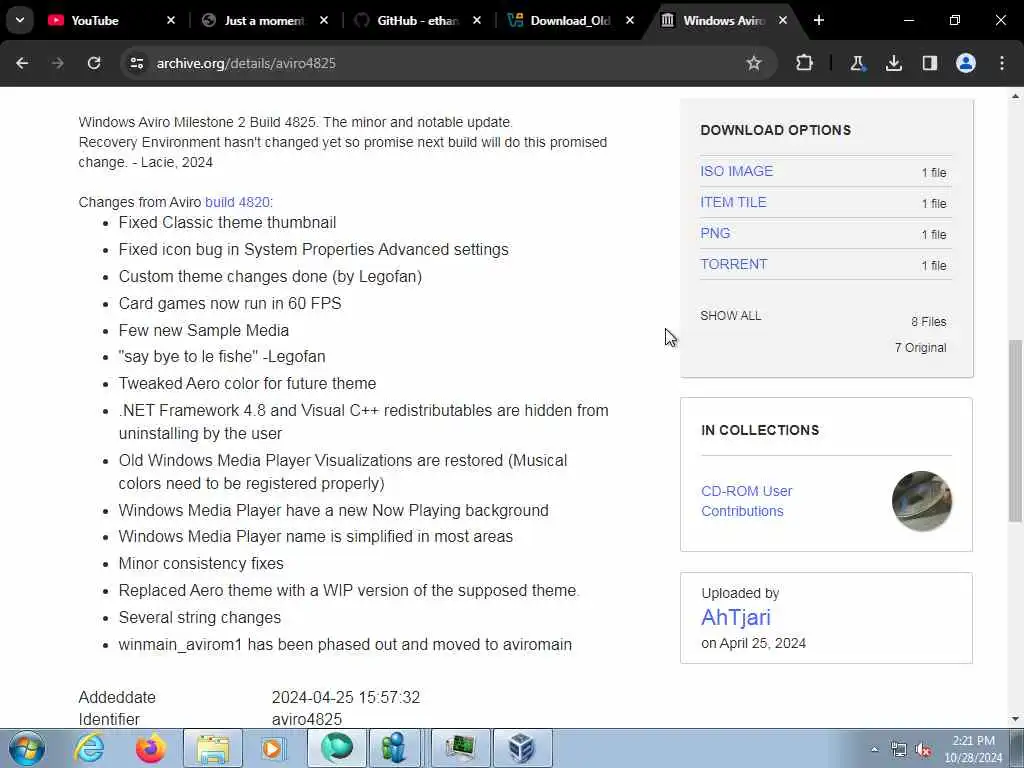Switch to the GitHub - ethan tab
Viewport: 1024px width, 768px height.
click(x=417, y=20)
